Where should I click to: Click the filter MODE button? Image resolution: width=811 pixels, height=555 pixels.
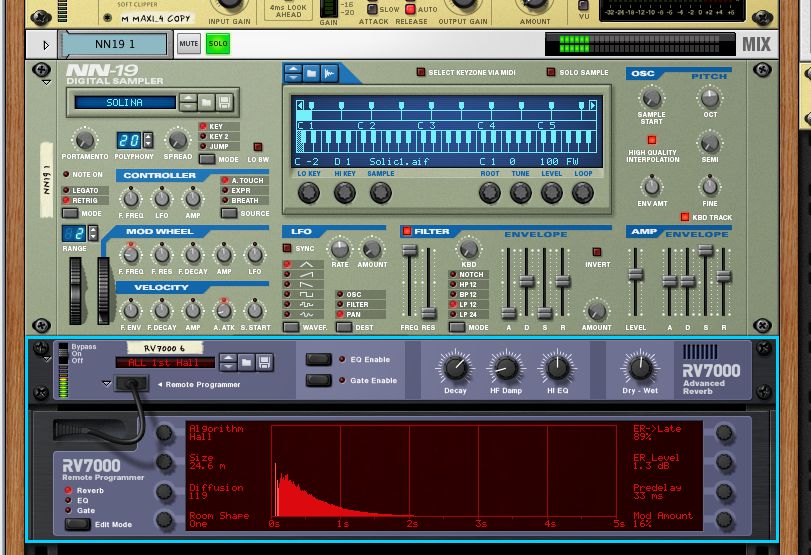pyautogui.click(x=457, y=327)
